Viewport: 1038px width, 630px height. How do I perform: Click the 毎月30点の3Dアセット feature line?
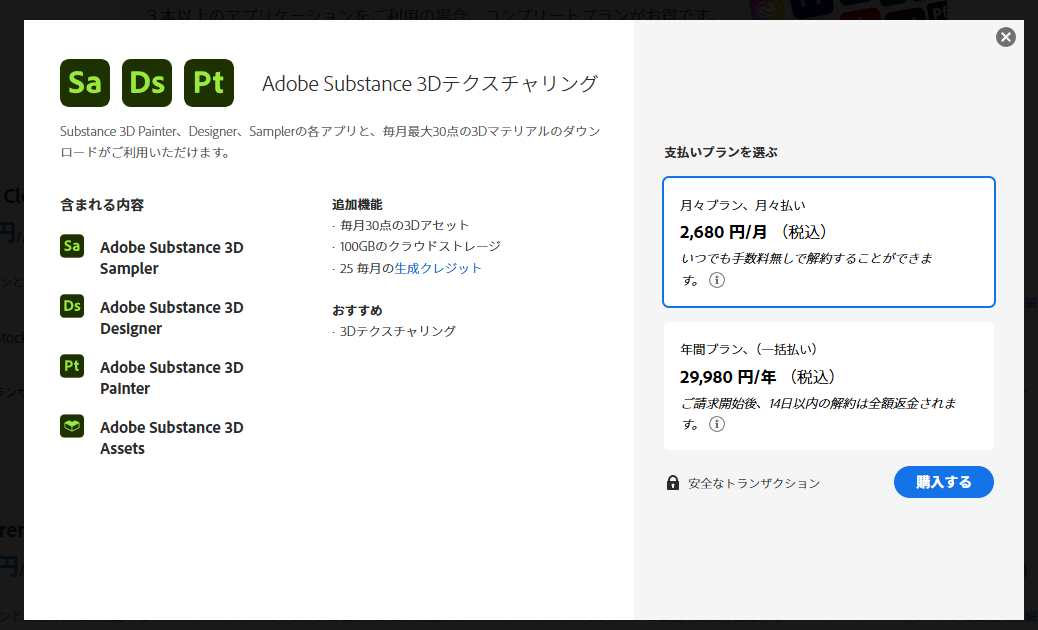tap(404, 225)
